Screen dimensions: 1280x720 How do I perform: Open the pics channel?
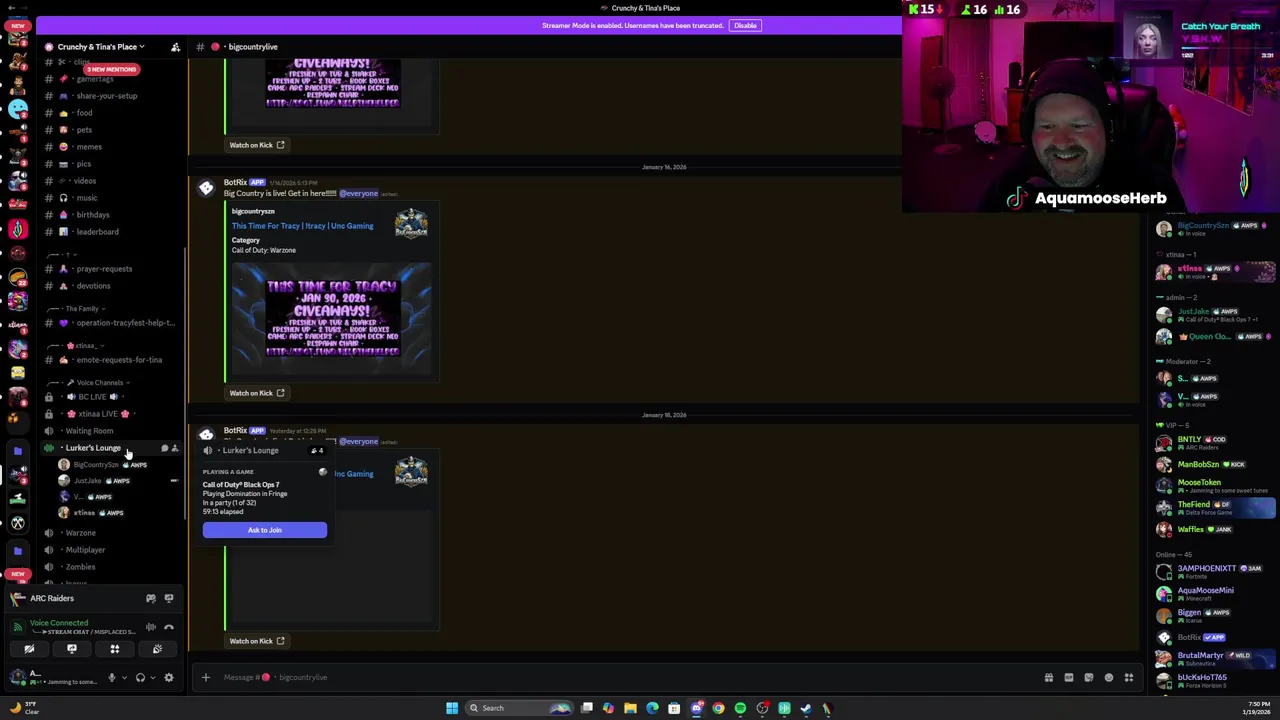(110, 164)
